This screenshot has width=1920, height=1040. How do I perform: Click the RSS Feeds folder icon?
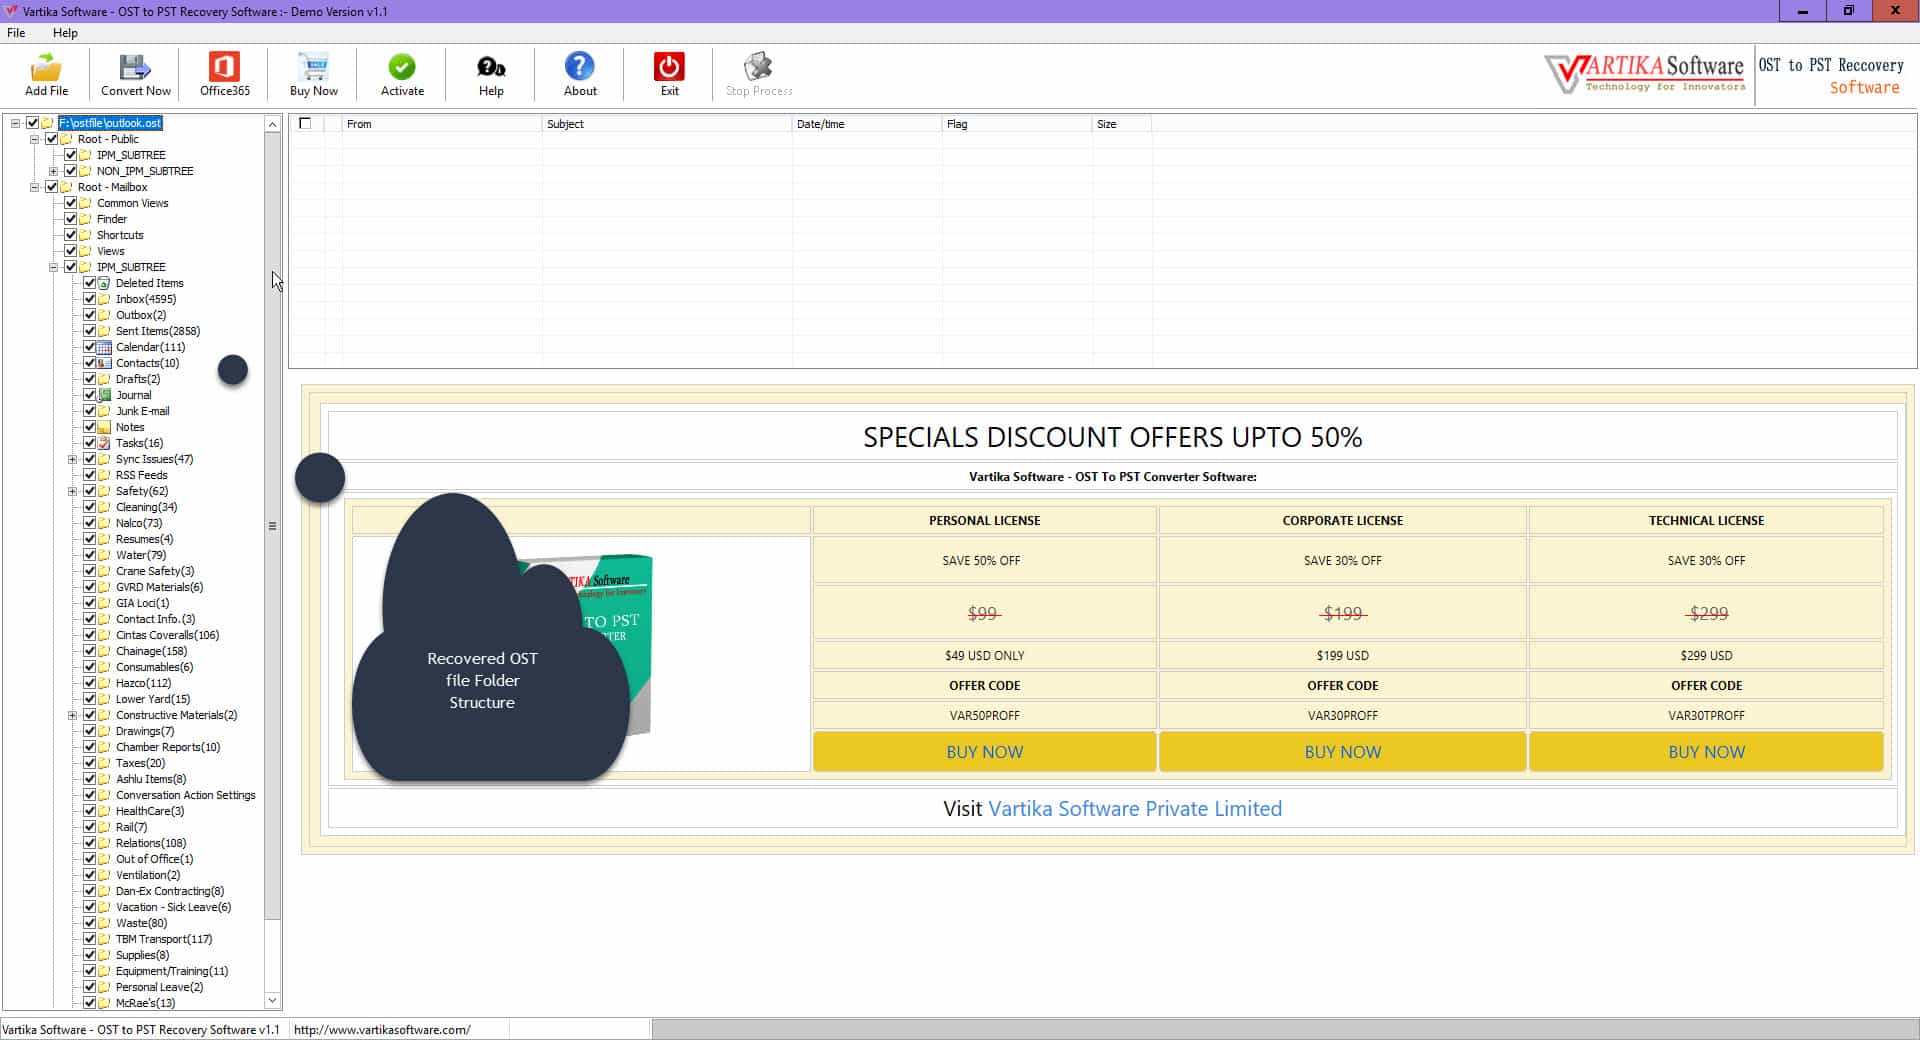coord(104,475)
